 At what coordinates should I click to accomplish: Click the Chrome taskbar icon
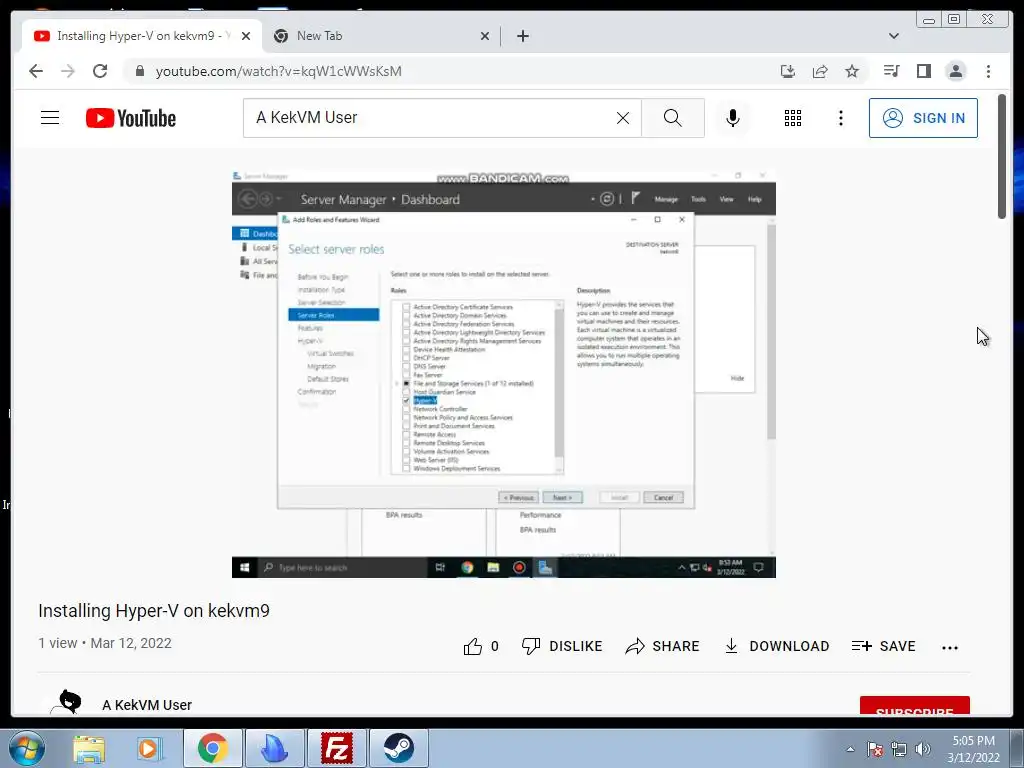213,748
